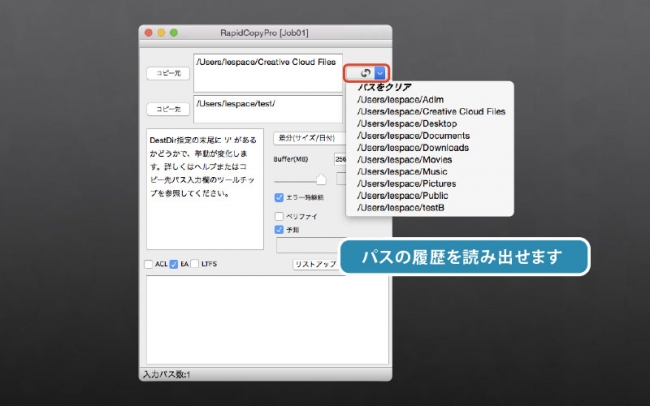Click the speed slider handle
Screen dimensions: 650x406
point(321,180)
